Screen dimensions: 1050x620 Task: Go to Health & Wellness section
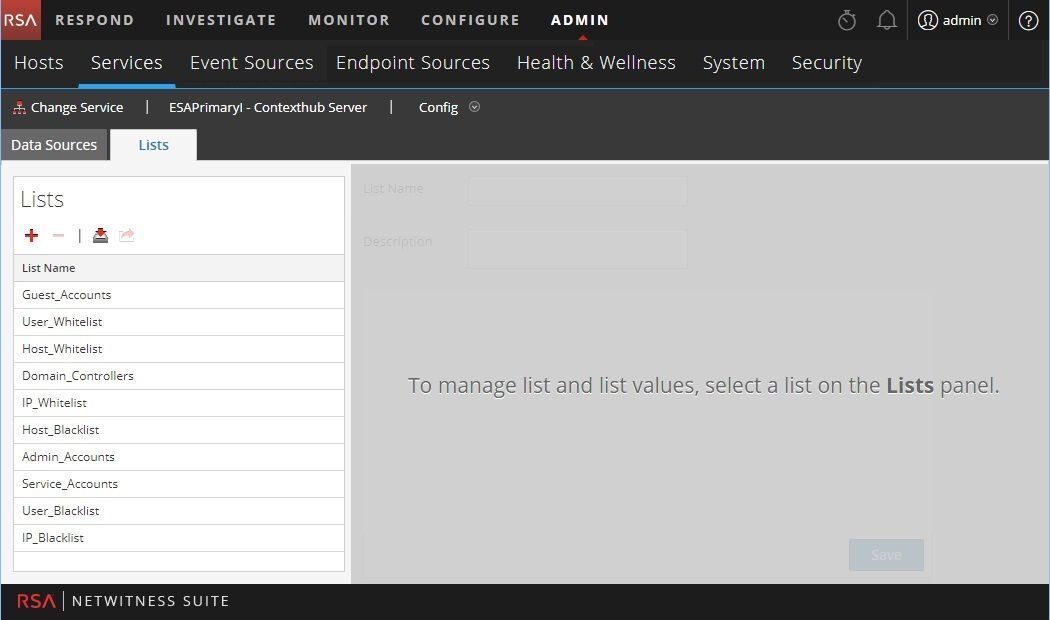pos(596,62)
